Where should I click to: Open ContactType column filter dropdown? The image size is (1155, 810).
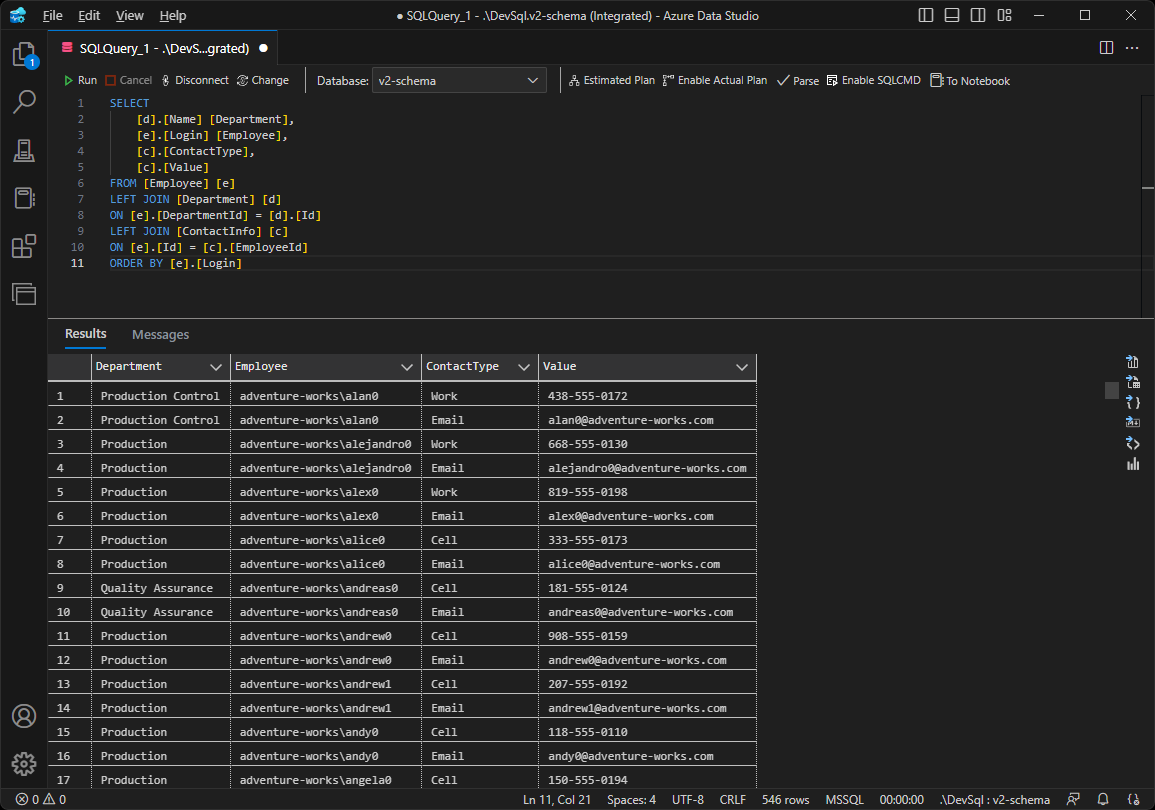(x=524, y=367)
